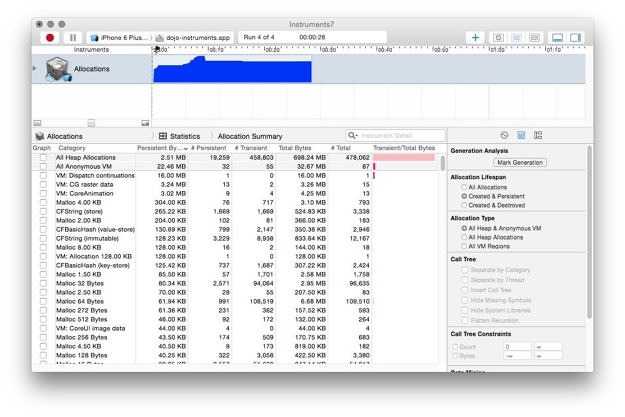
Task: Tick the graph checkbox for All Heap Allocations
Action: point(42,157)
